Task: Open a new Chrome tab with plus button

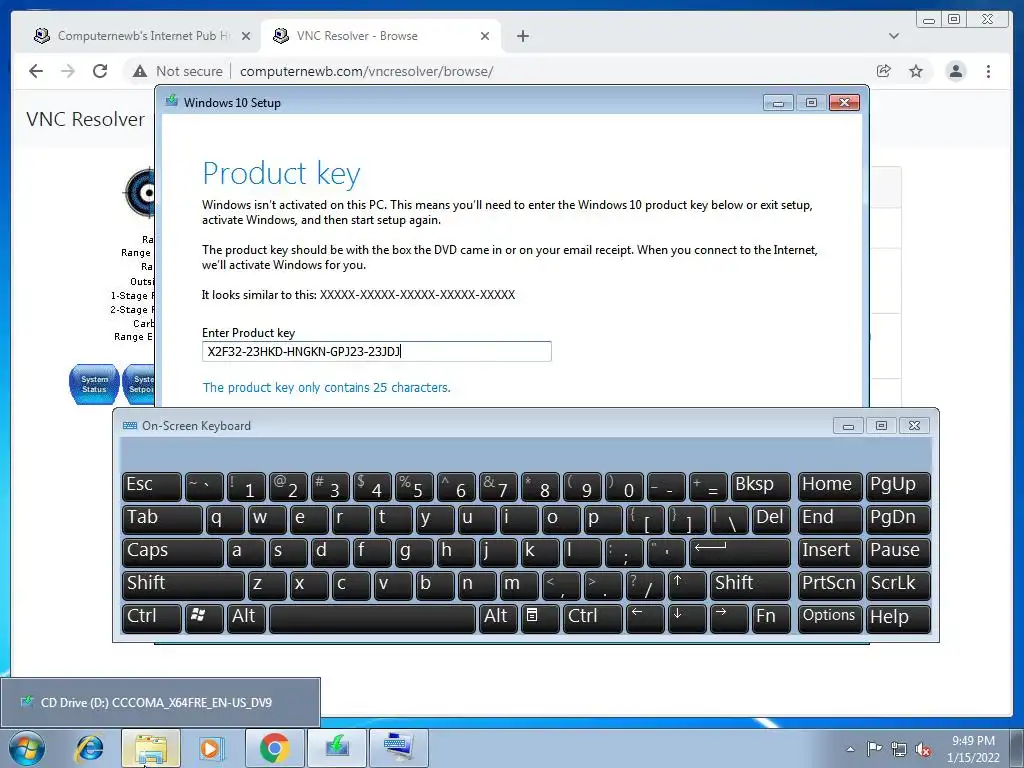Action: pos(523,36)
